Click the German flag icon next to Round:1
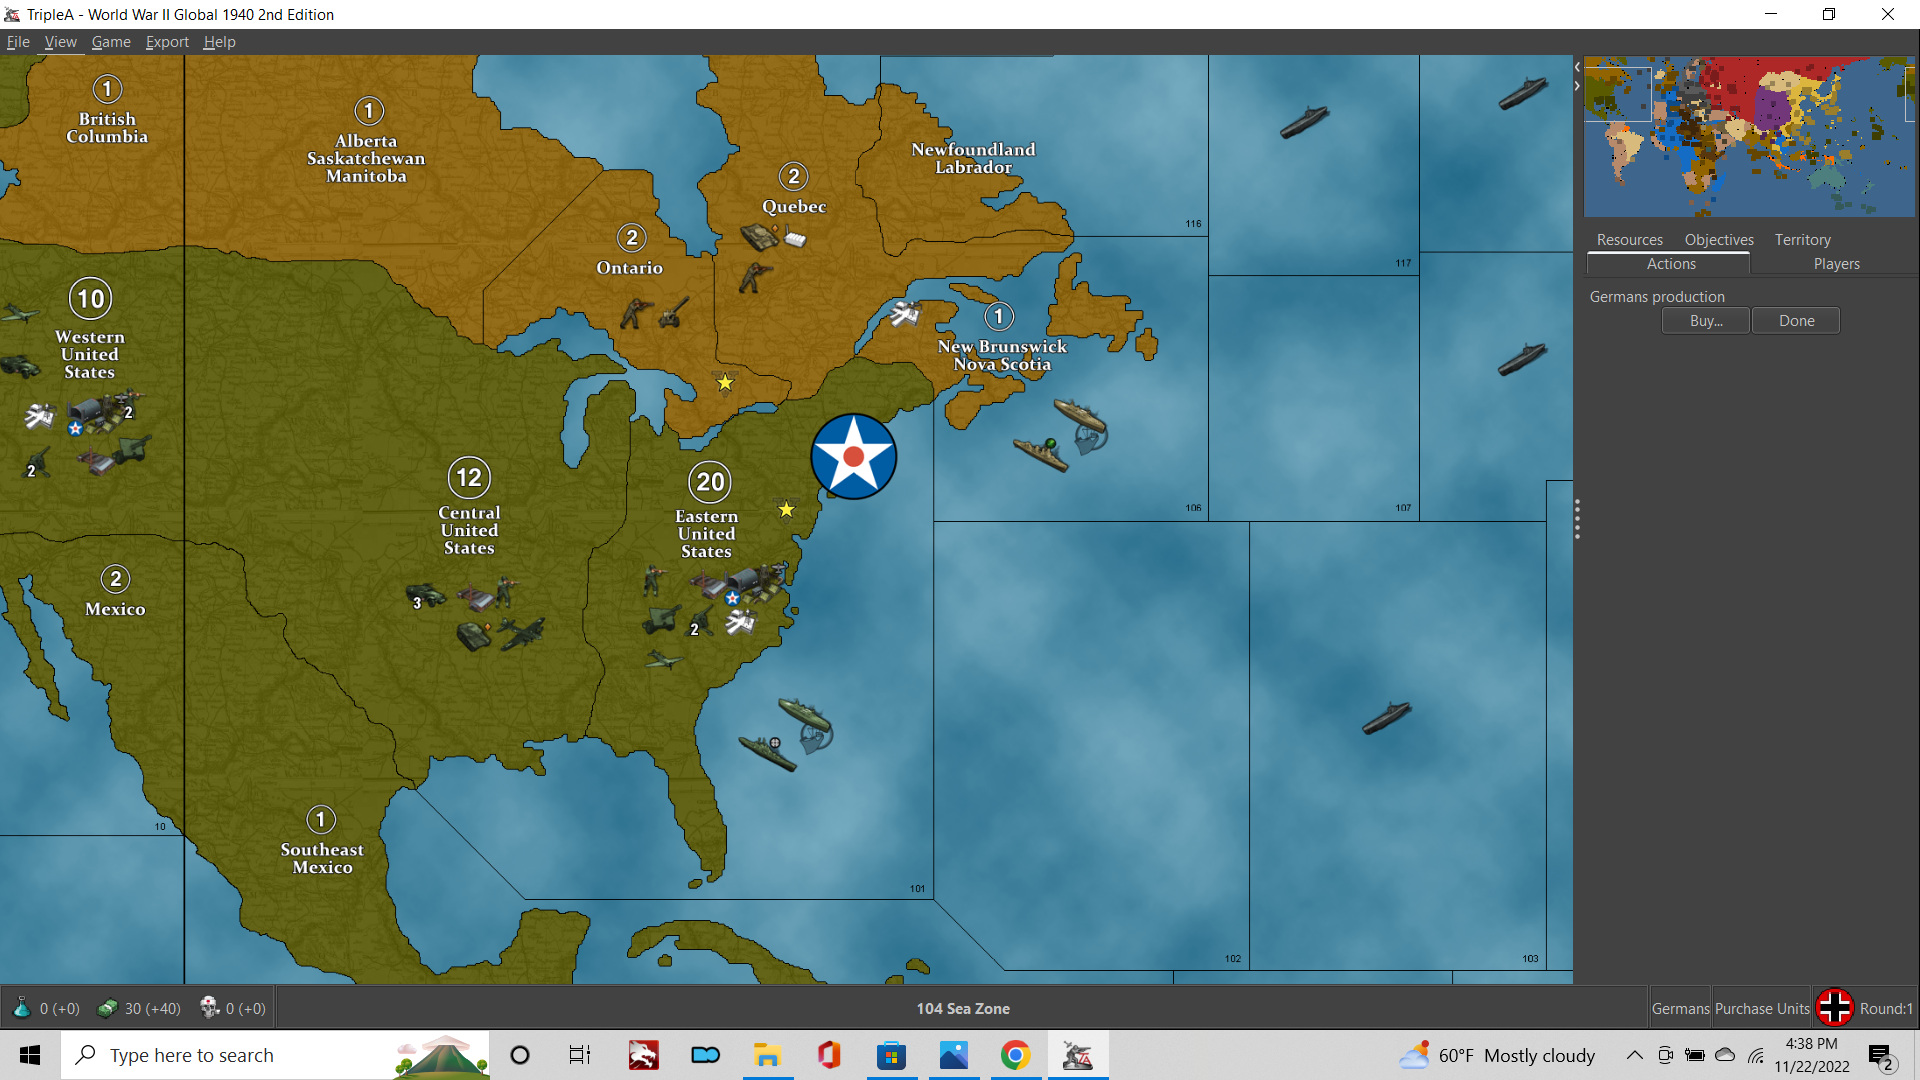Screen dimensions: 1920x1080 click(x=1834, y=1007)
